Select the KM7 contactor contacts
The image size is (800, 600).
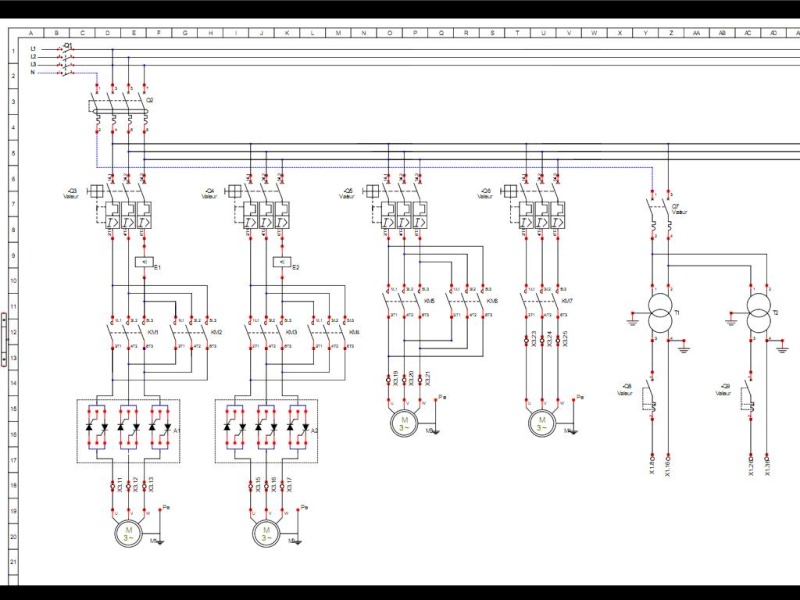[x=542, y=303]
